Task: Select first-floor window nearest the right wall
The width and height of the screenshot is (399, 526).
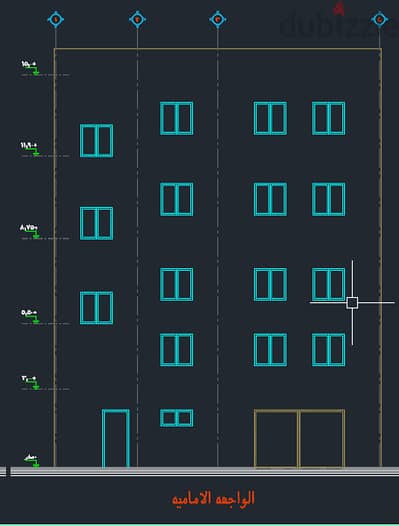Action: click(x=329, y=350)
